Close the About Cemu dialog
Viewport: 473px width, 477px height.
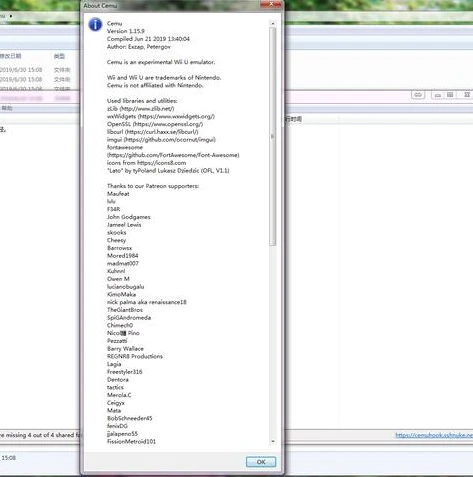[x=271, y=4]
